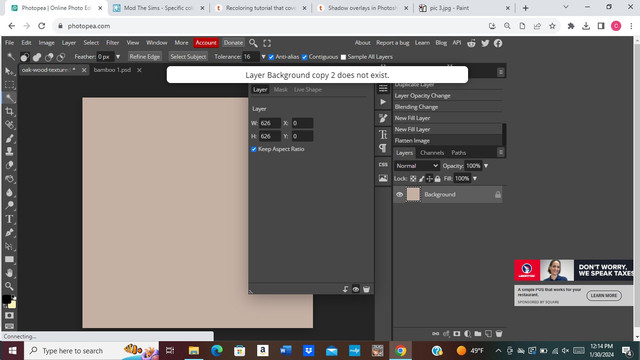Open the Brush panel icon

pos(383,118)
